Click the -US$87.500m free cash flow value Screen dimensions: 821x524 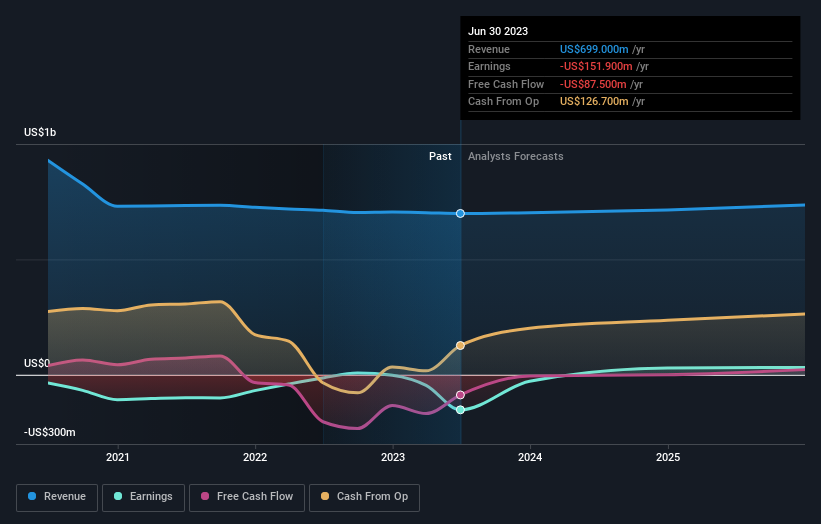pyautogui.click(x=593, y=84)
